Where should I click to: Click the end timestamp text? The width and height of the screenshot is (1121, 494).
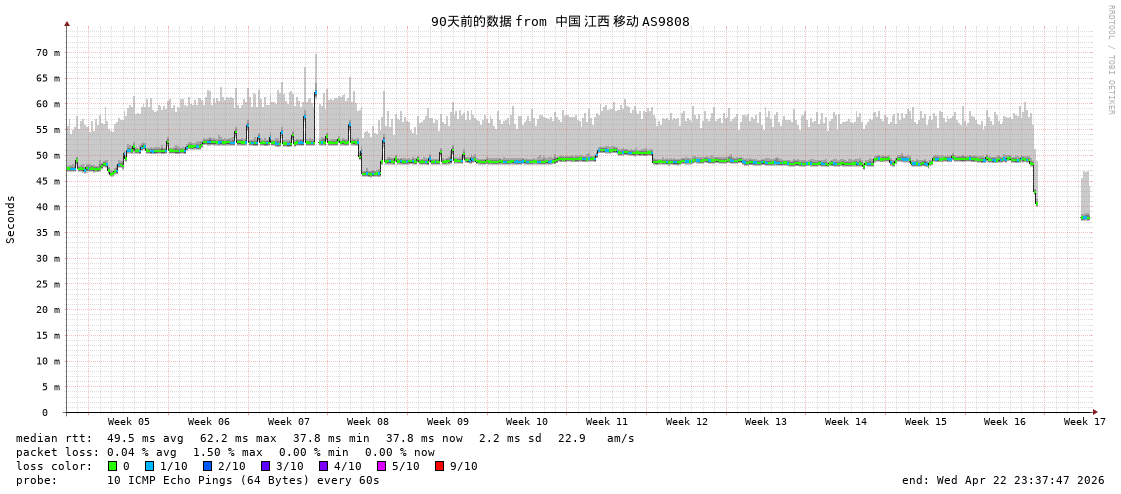1003,480
